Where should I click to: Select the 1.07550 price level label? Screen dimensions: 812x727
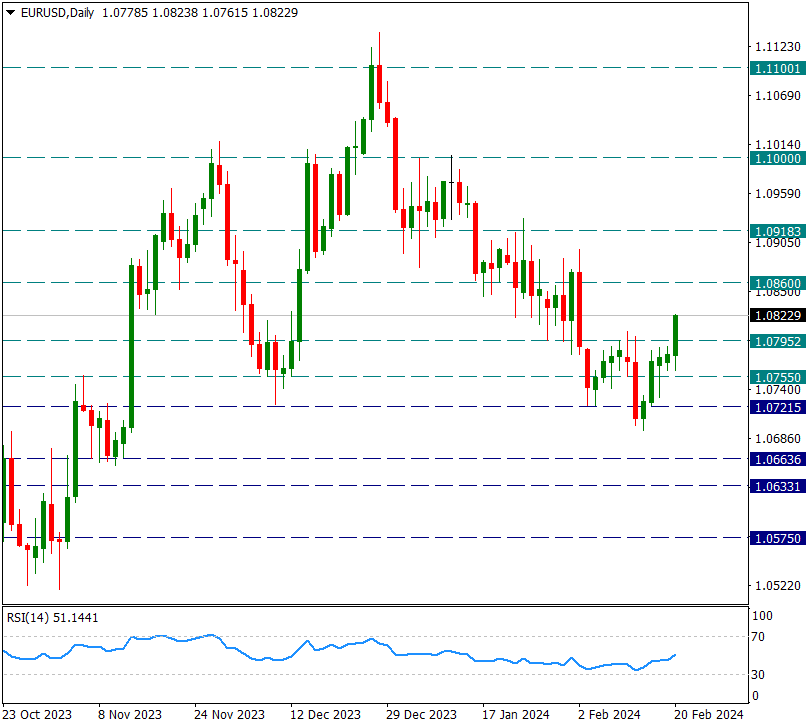[x=778, y=377]
